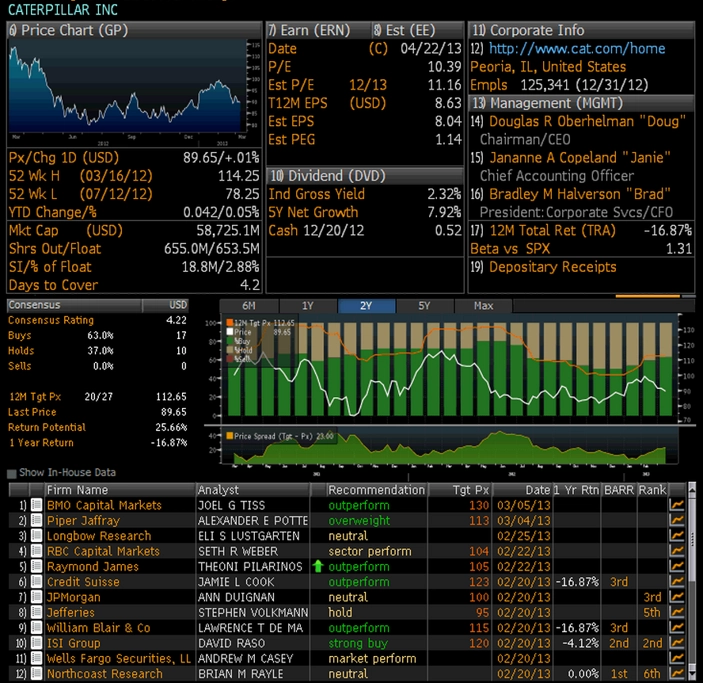This screenshot has width=703, height=683.
Task: Open report document icon for Piper Jaffray
Action: tap(36, 520)
